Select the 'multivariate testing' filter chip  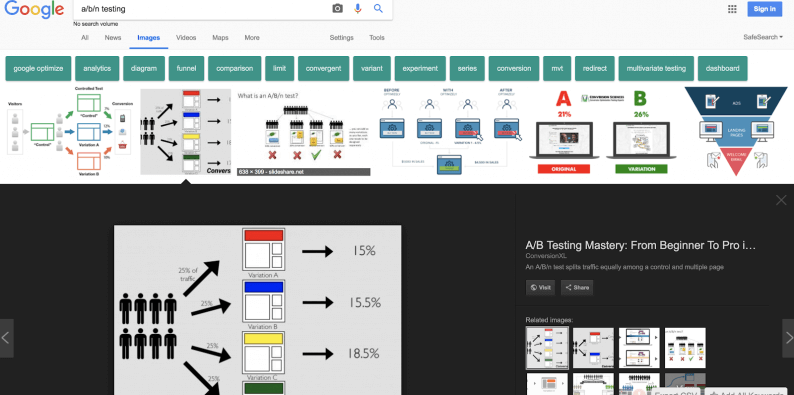click(656, 68)
